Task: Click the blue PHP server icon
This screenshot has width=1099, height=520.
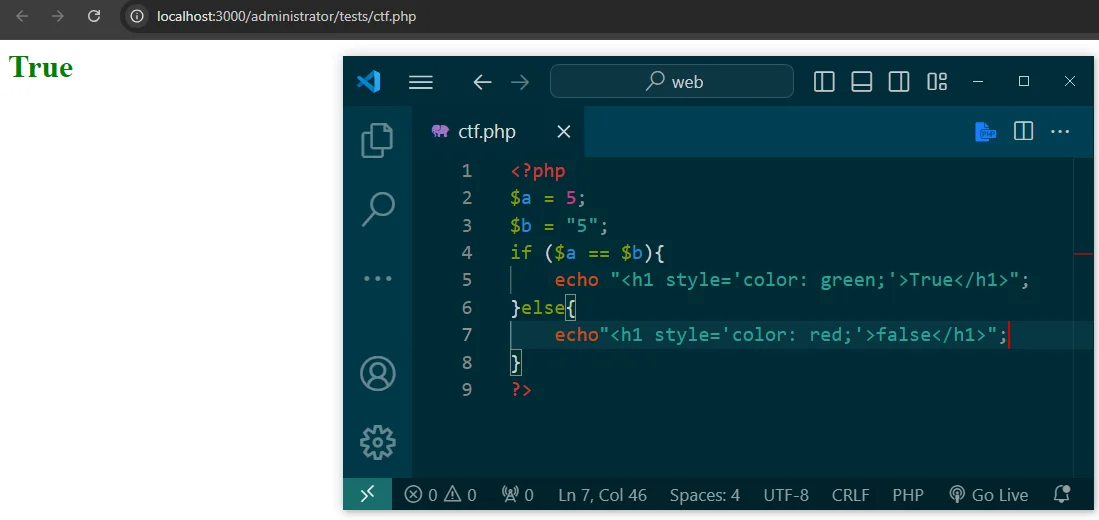Action: tap(986, 131)
